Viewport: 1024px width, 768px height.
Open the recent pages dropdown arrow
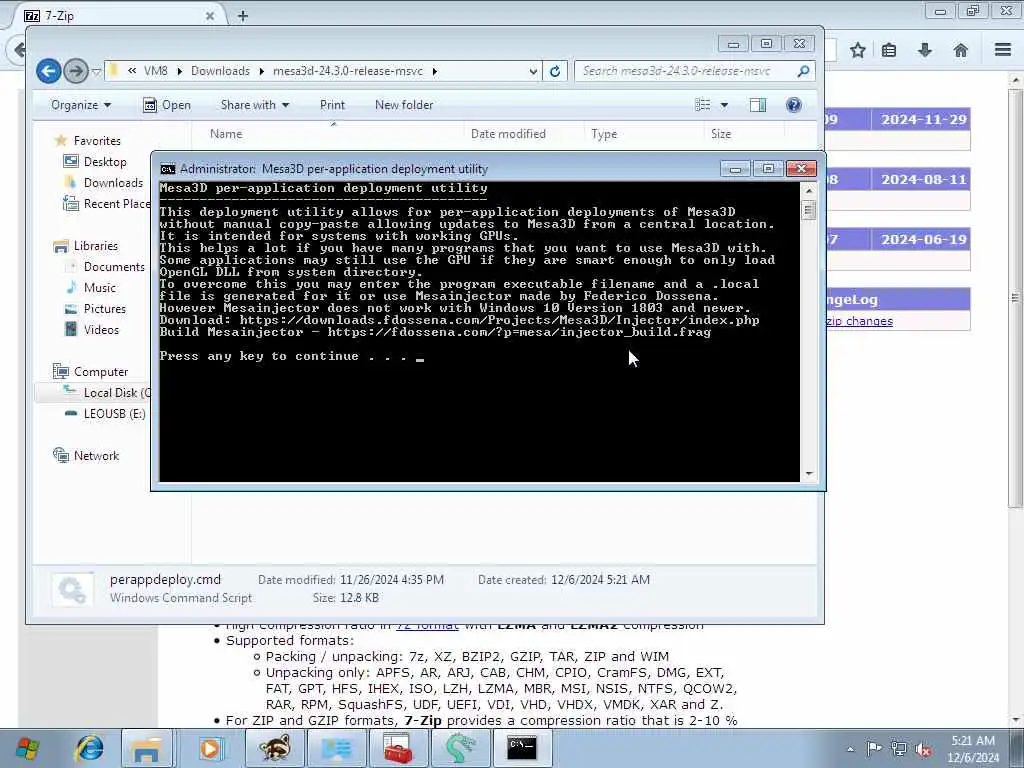click(96, 71)
